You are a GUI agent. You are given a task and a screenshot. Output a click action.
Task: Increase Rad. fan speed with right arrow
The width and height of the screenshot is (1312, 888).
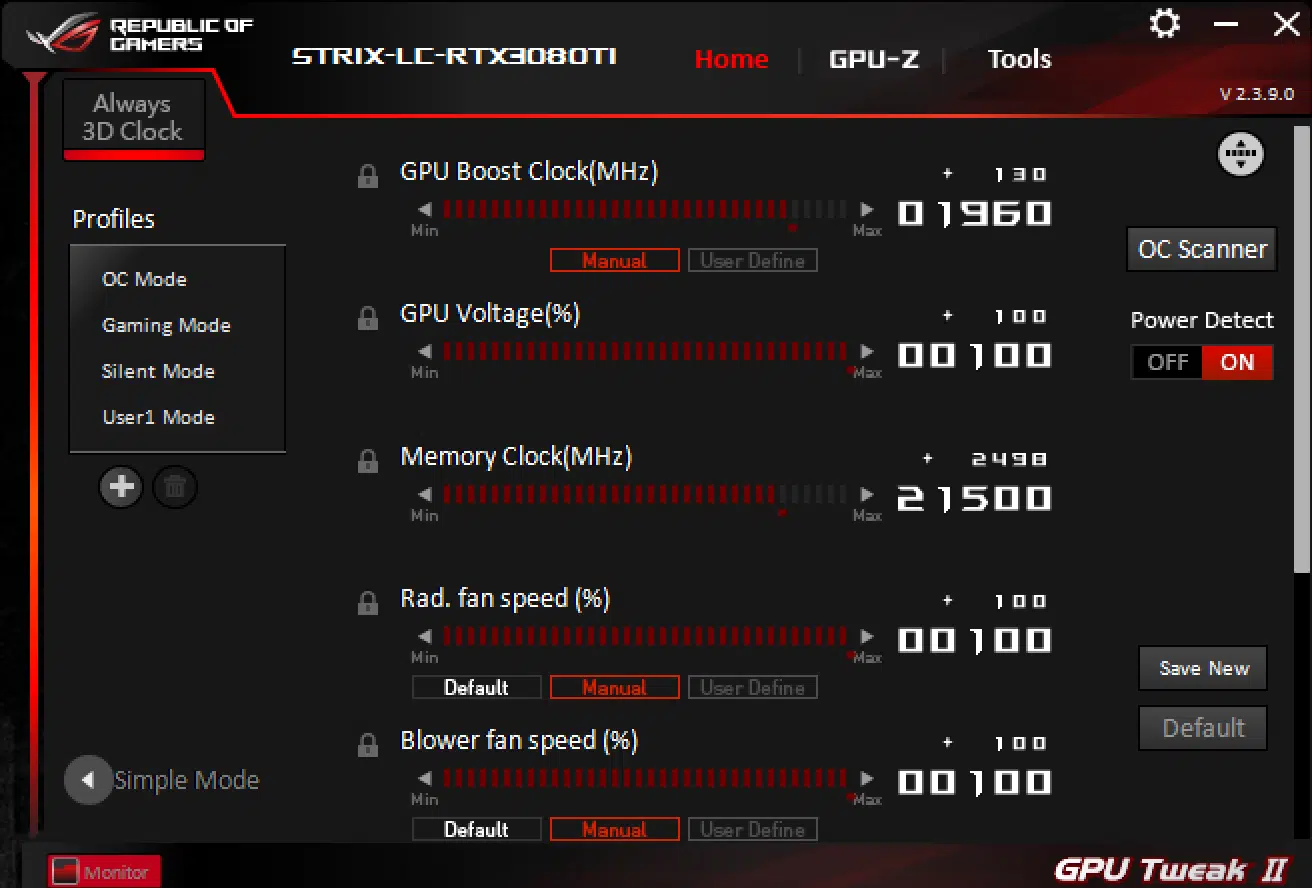pyautogui.click(x=867, y=637)
